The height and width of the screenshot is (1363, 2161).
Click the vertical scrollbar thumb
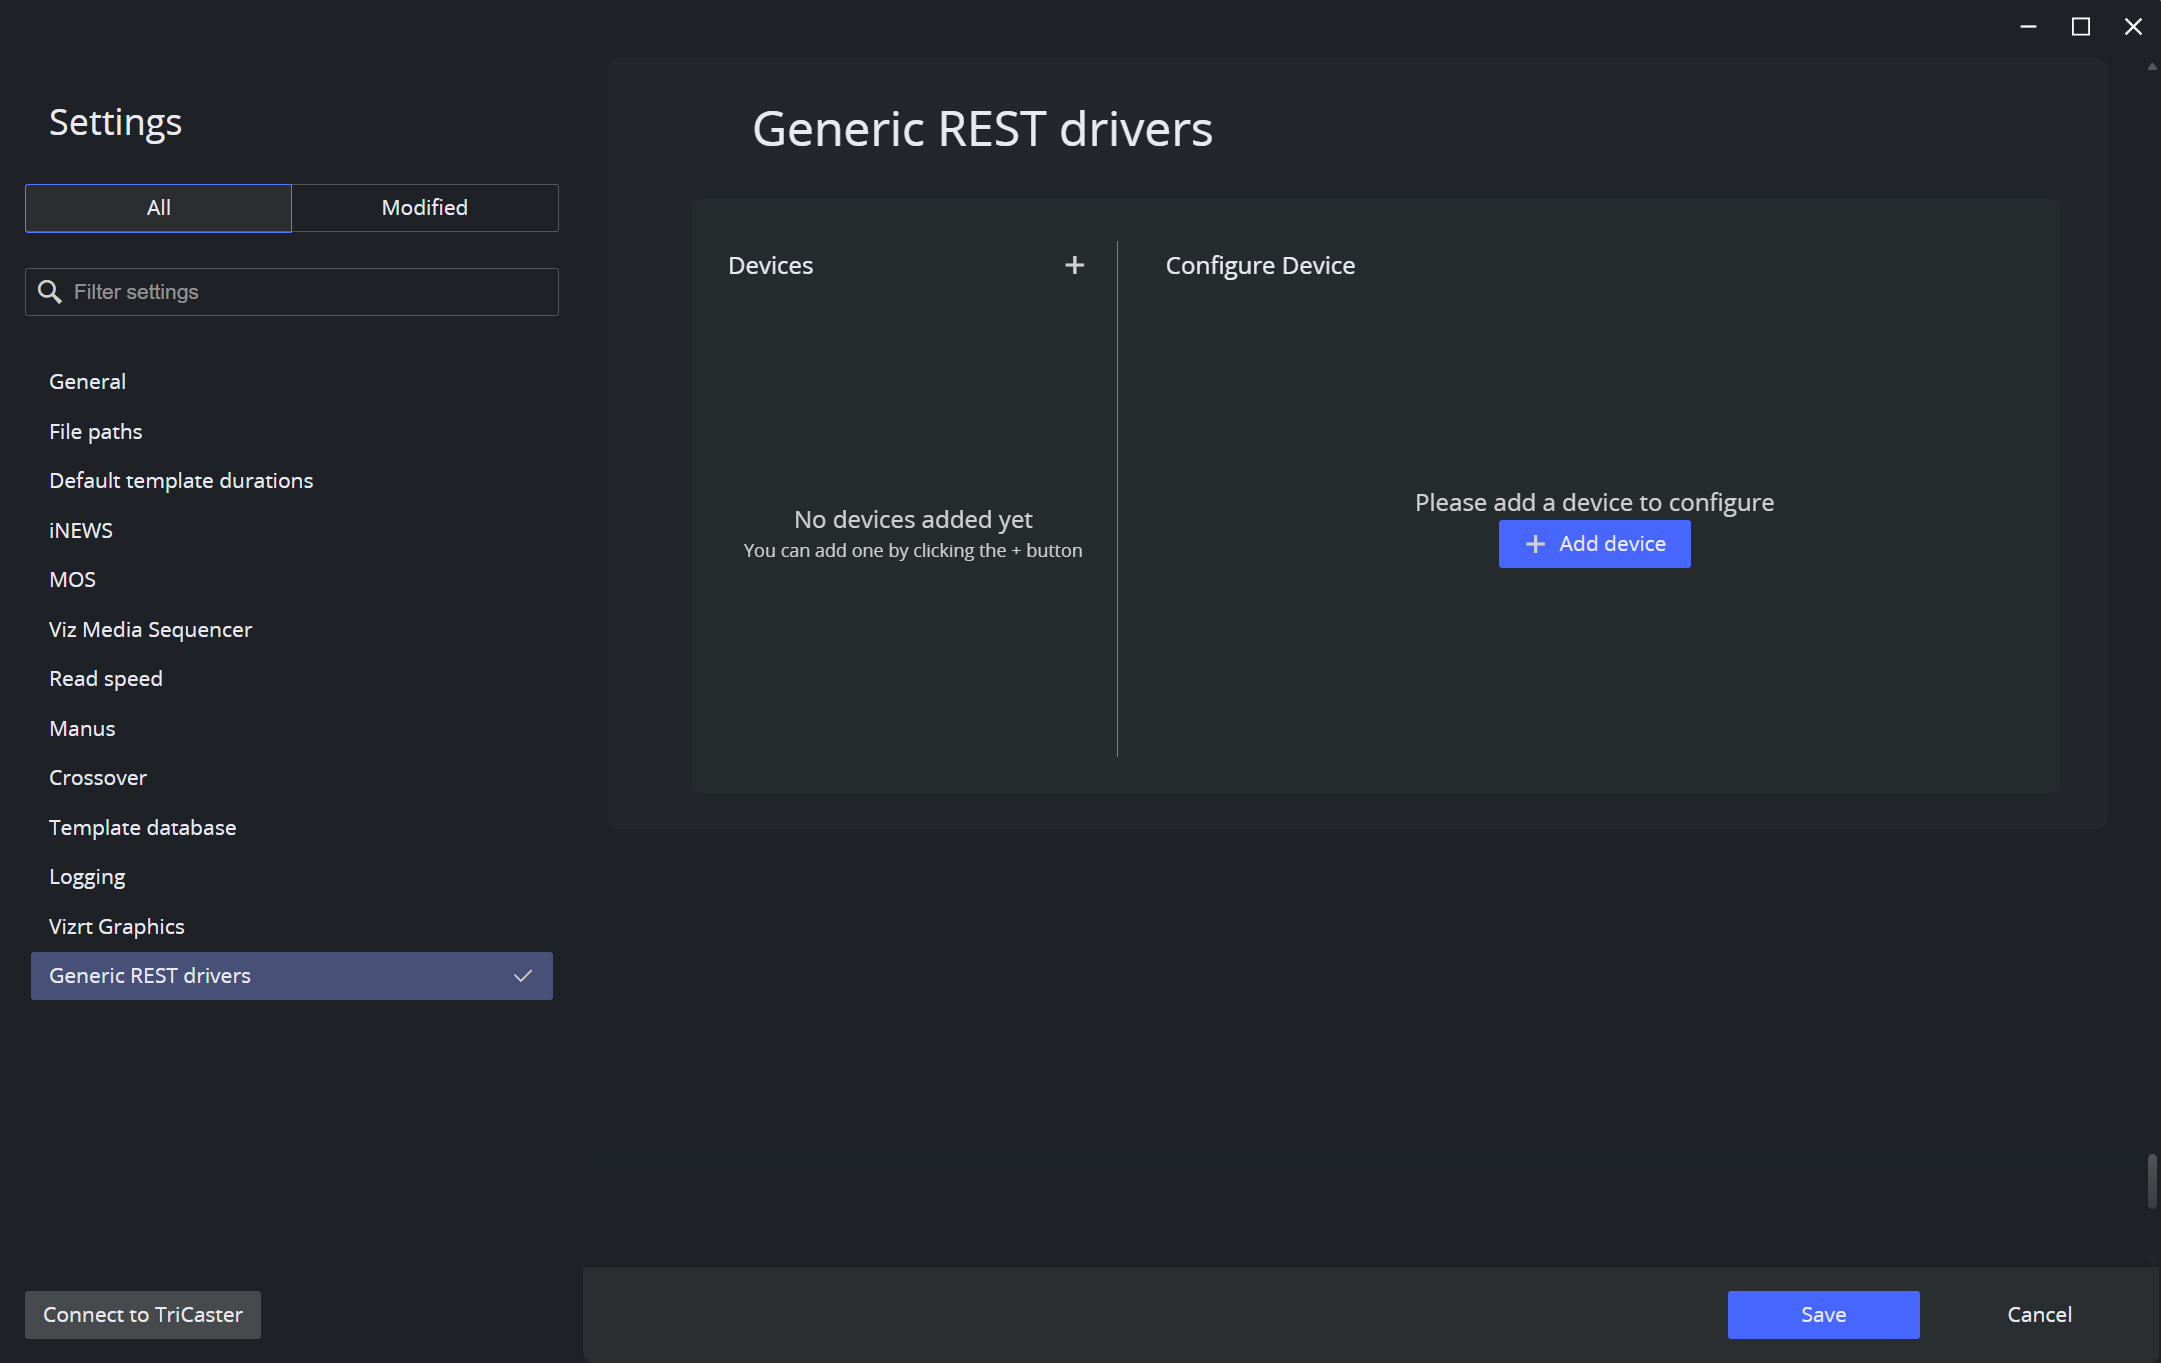(2152, 1181)
